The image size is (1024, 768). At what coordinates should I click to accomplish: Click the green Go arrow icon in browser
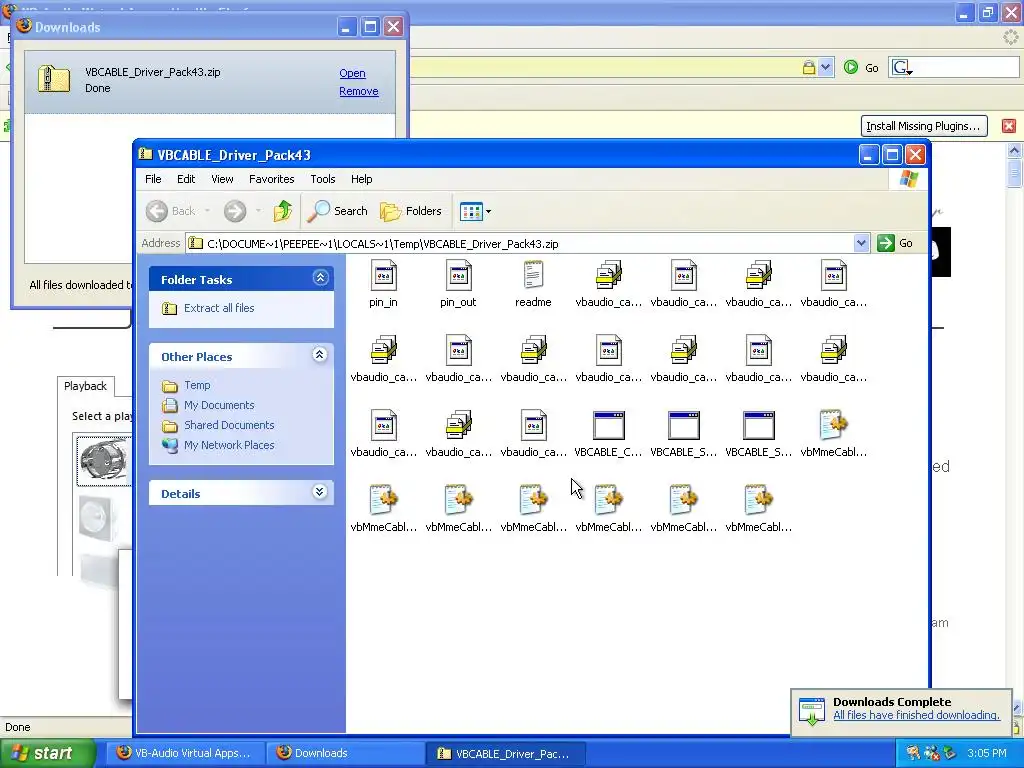[851, 67]
